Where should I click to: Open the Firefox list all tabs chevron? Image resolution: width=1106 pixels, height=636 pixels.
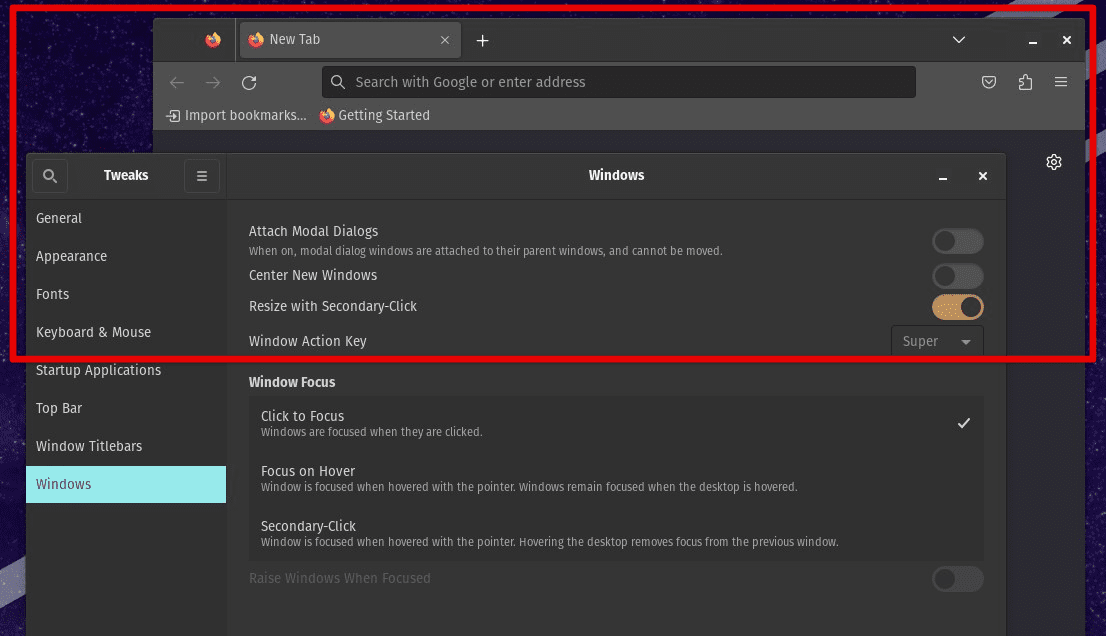[x=958, y=40]
